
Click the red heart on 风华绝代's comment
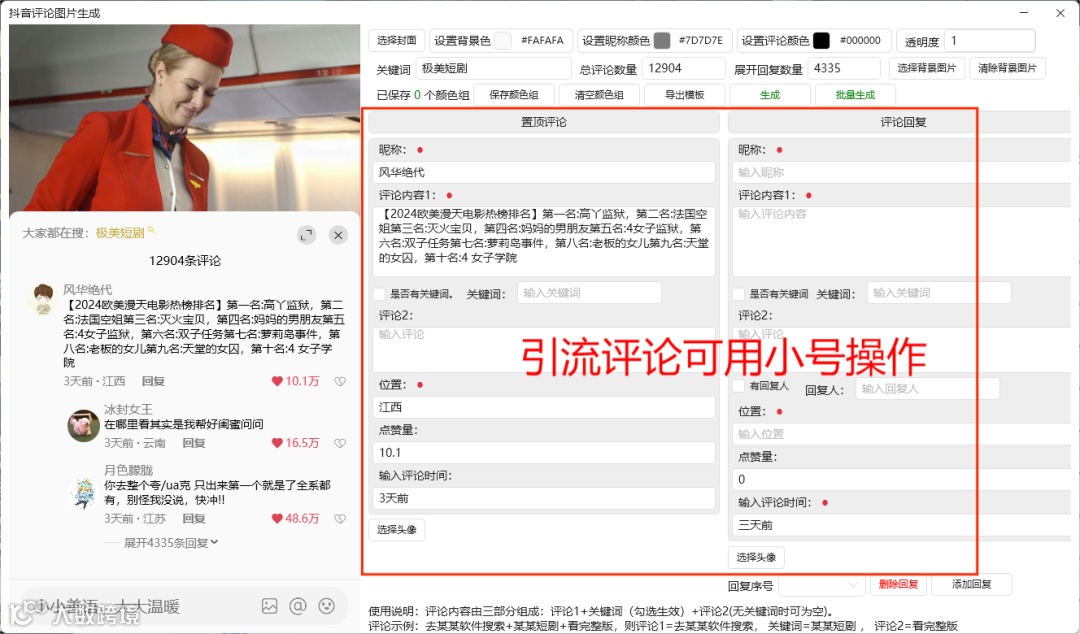[x=277, y=381]
